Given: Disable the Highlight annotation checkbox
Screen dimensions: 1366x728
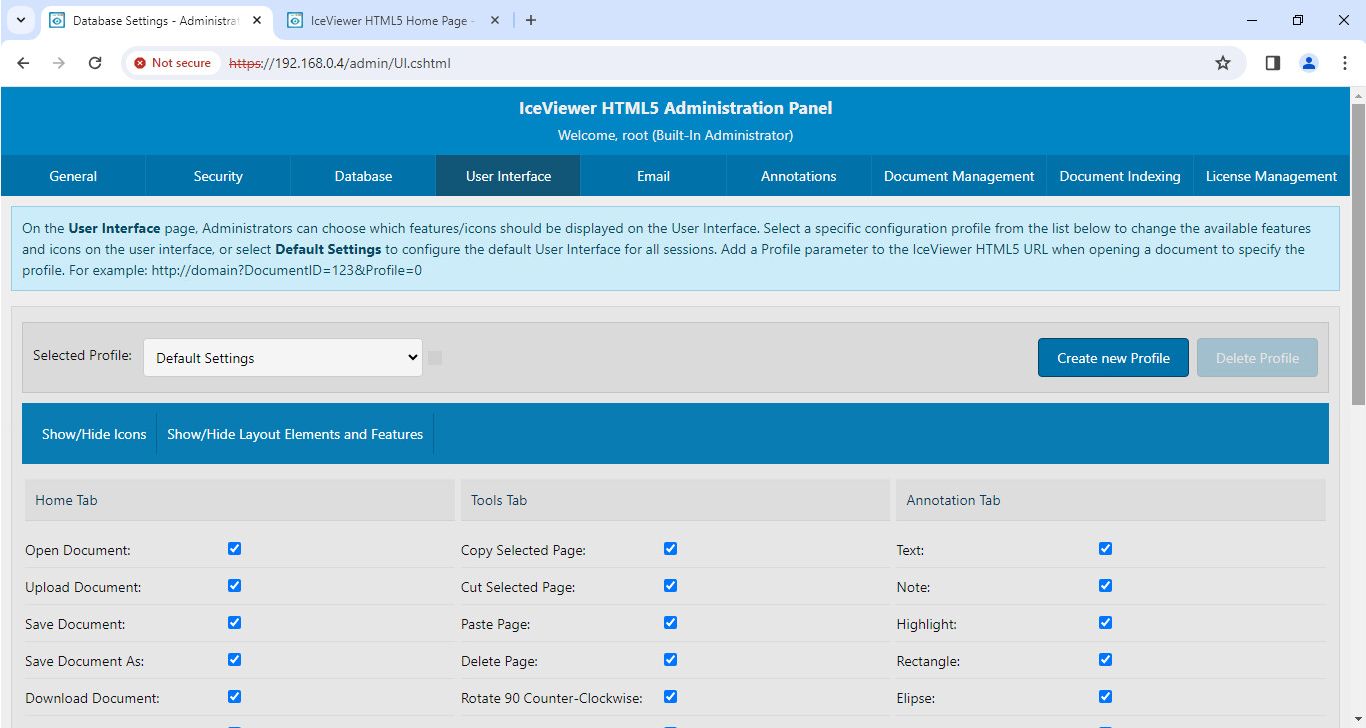Looking at the screenshot, I should pos(1105,623).
